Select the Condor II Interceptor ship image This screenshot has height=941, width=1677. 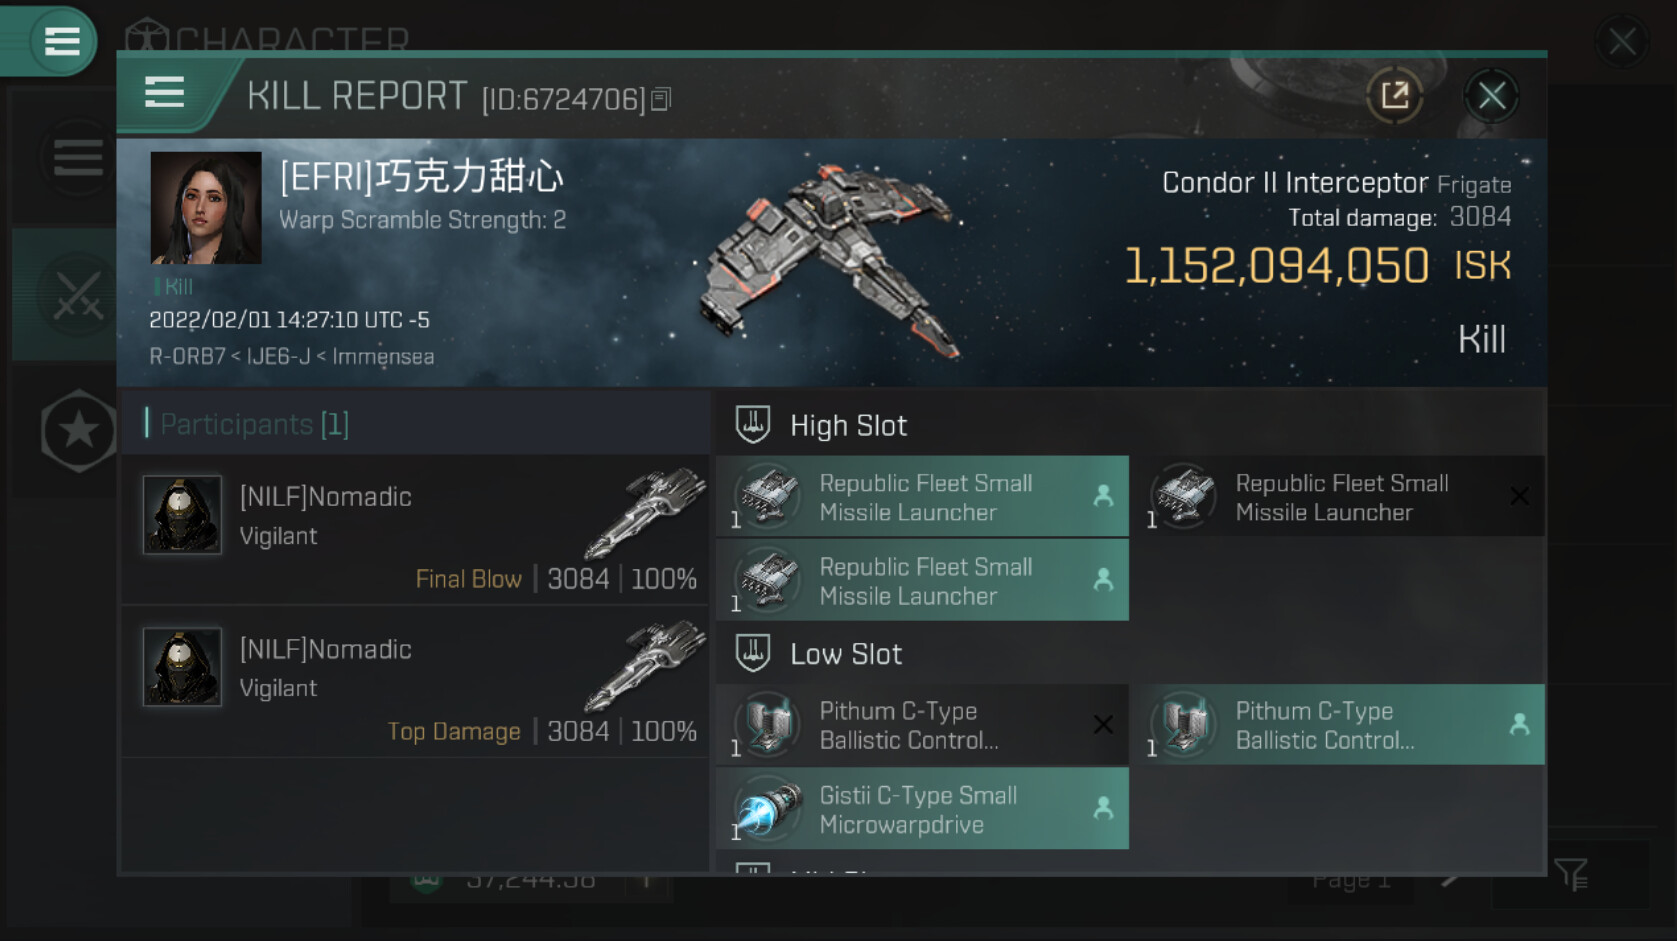click(x=832, y=258)
